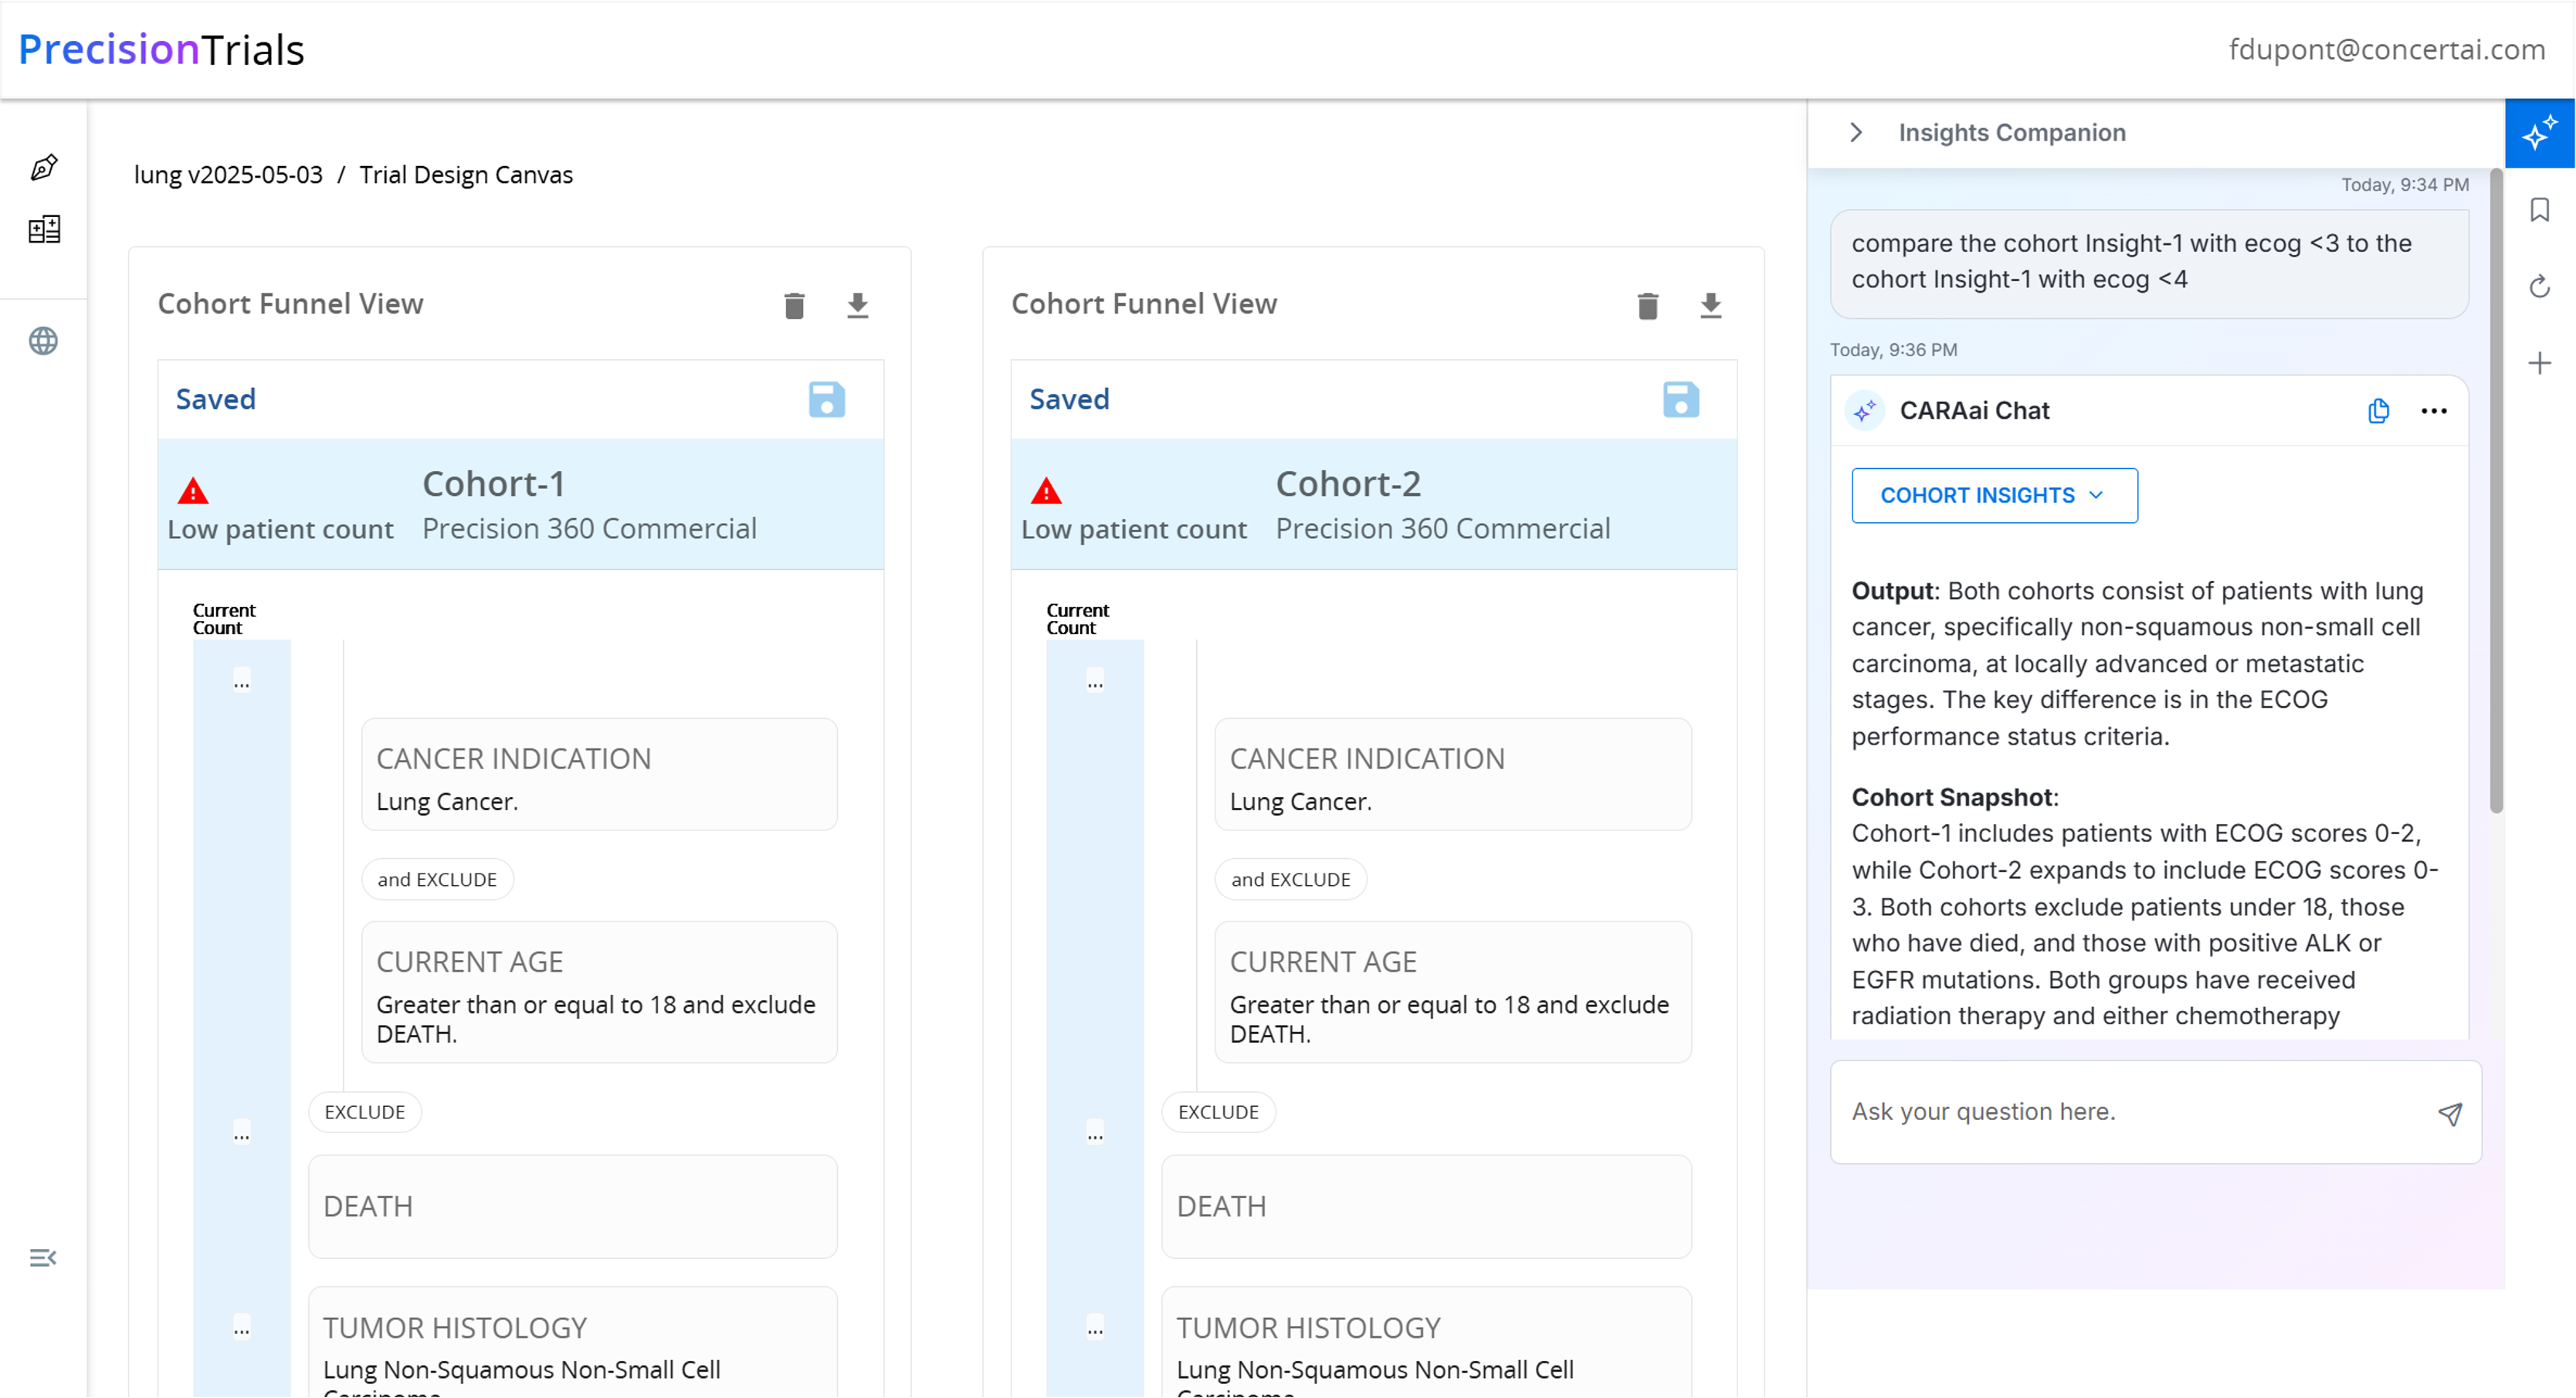Viewport: 2576px width, 1398px height.
Task: Download the Cohort-2 funnel view
Action: tap(1710, 305)
